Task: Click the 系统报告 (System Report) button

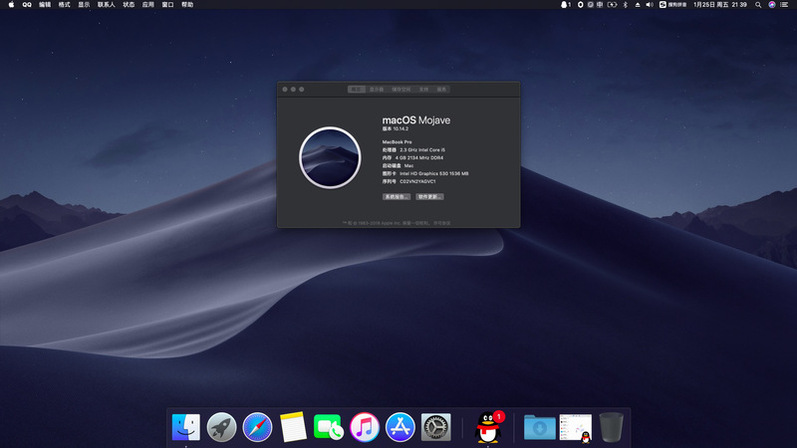Action: [396, 197]
